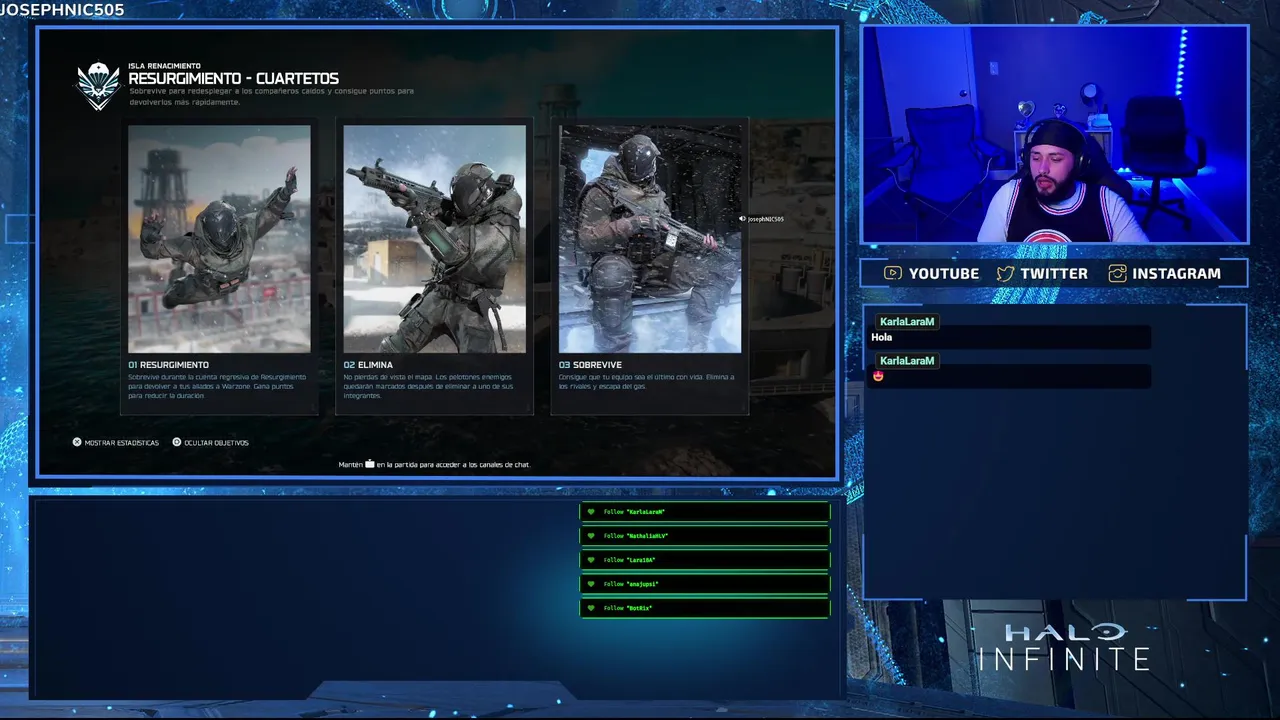Viewport: 1280px width, 720px height.
Task: Click the speaker icon next to JosephNIC505
Action: [742, 219]
